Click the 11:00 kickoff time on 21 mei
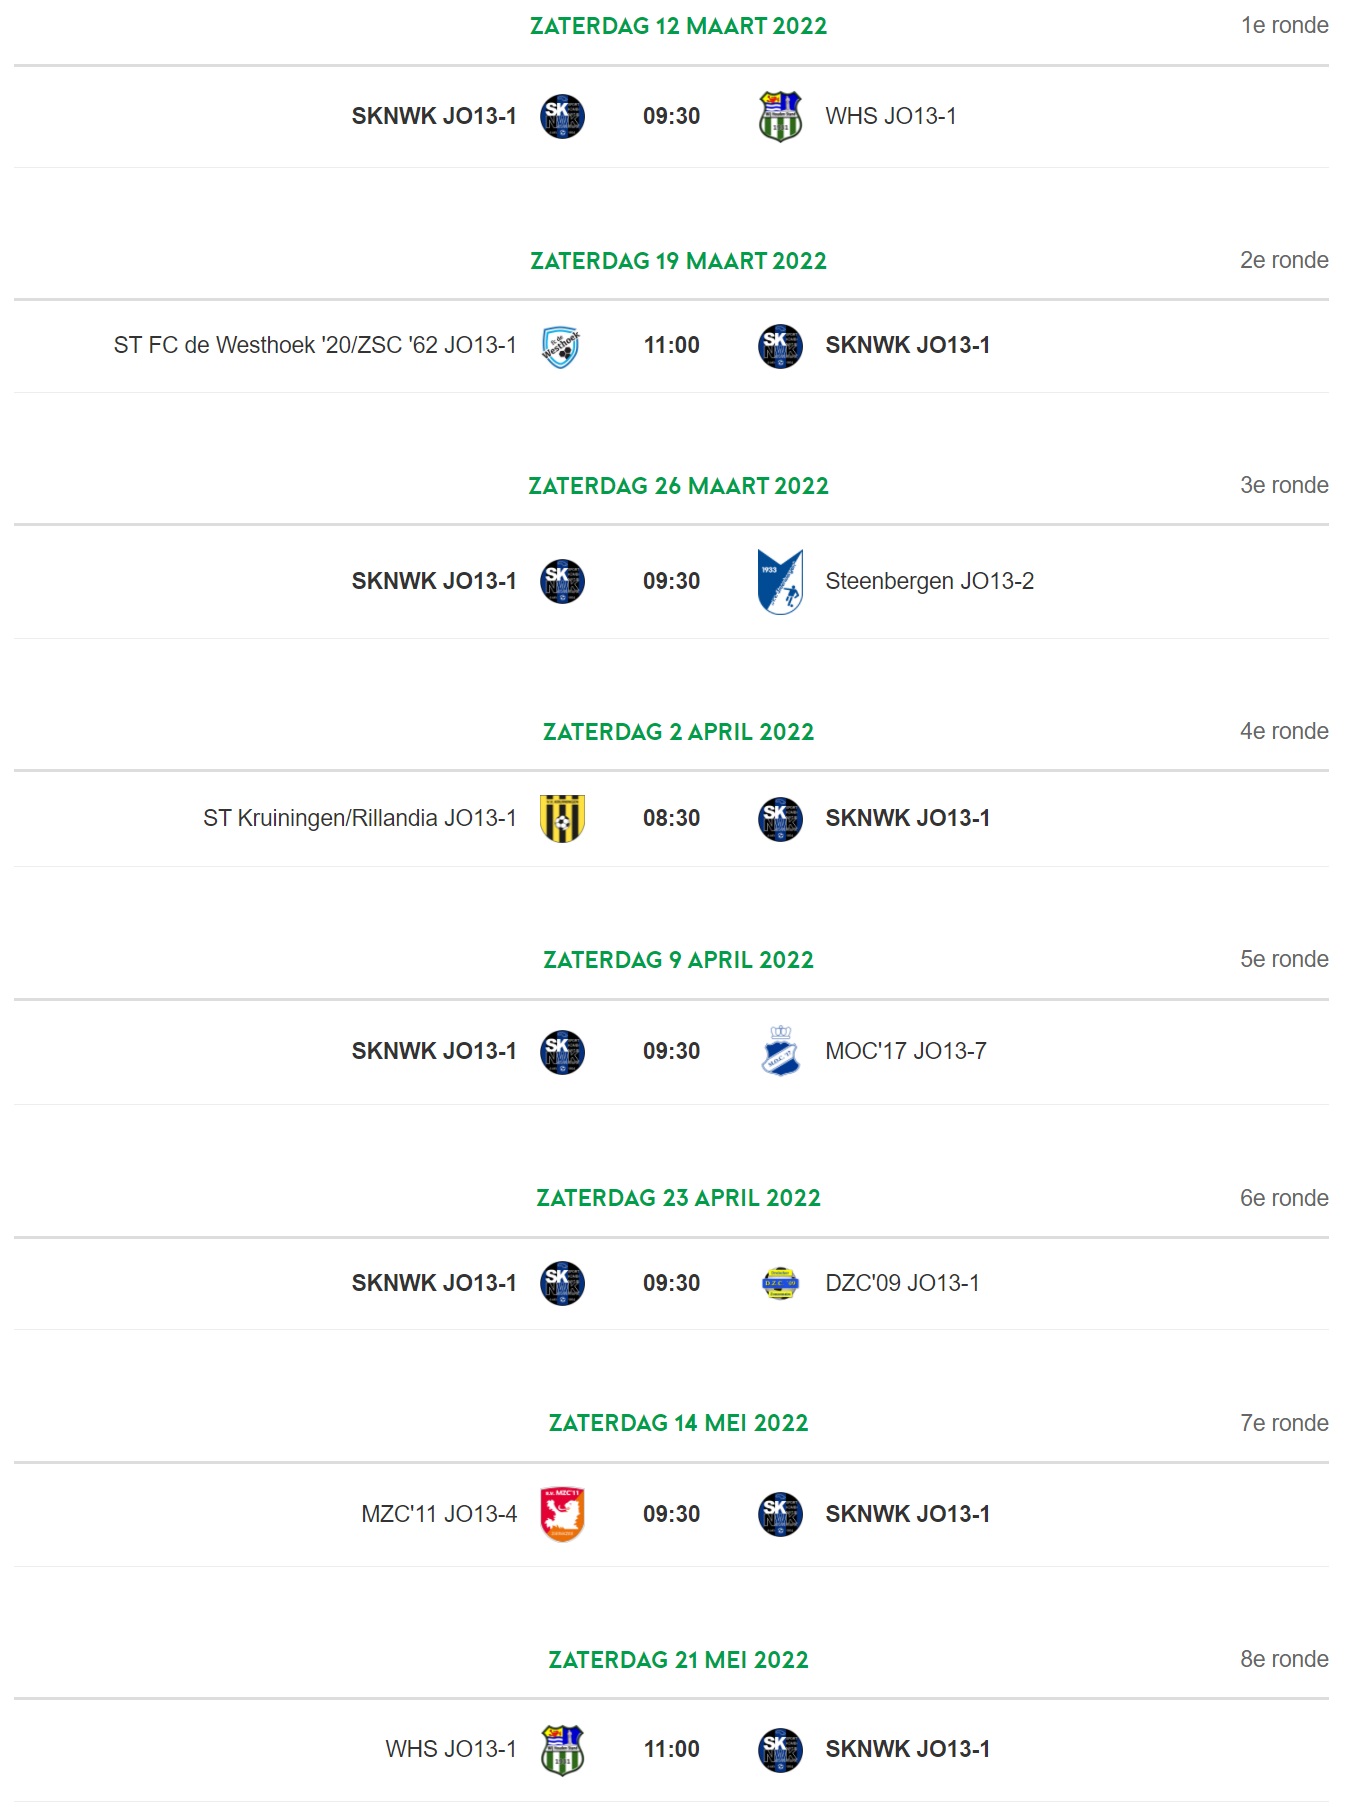 coord(671,1749)
